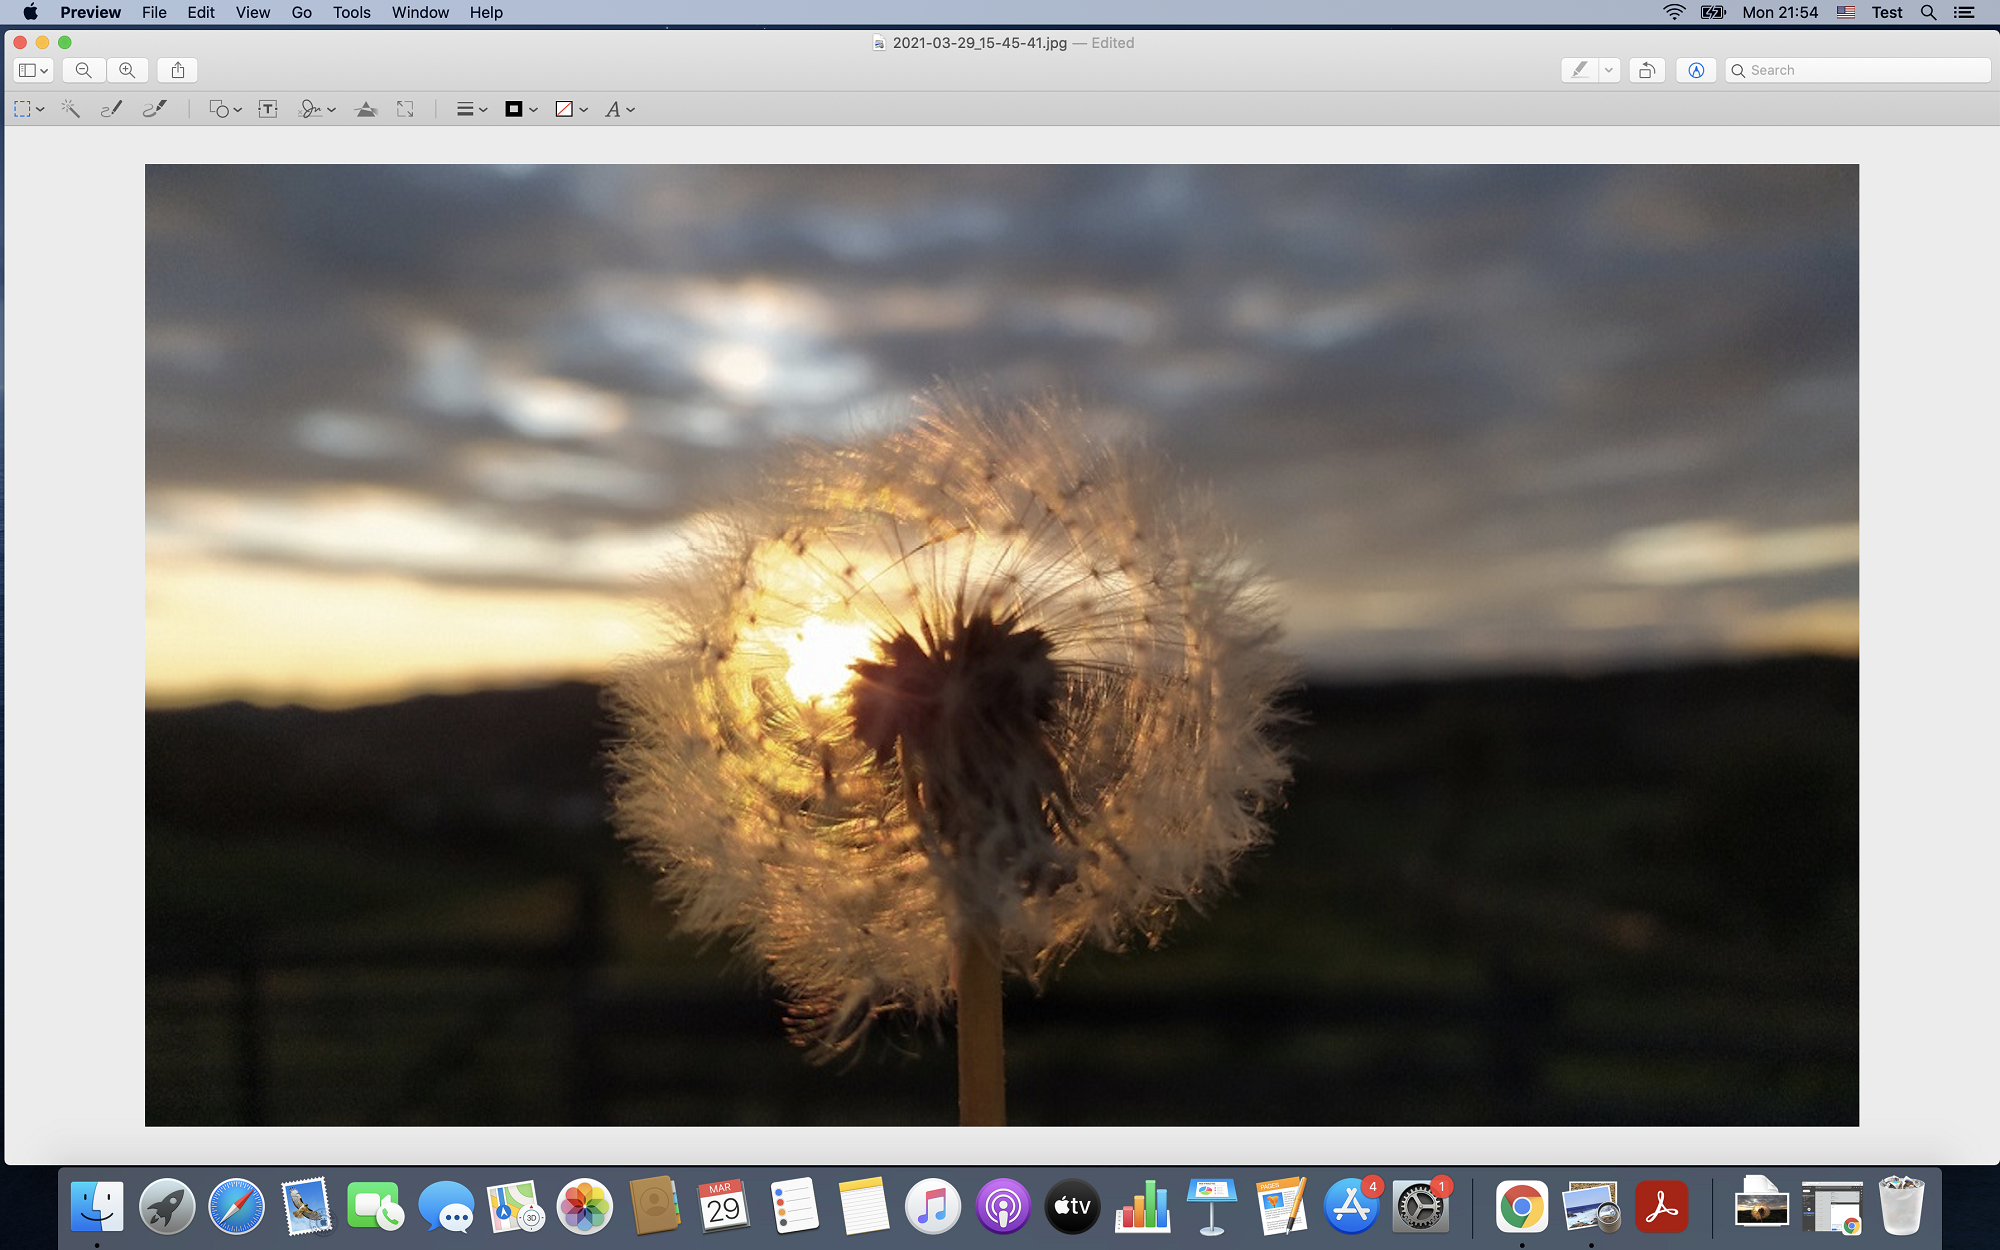The width and height of the screenshot is (2000, 1250).
Task: Click the document title 2021-03-29_15-45-41.jpg
Action: pos(979,43)
